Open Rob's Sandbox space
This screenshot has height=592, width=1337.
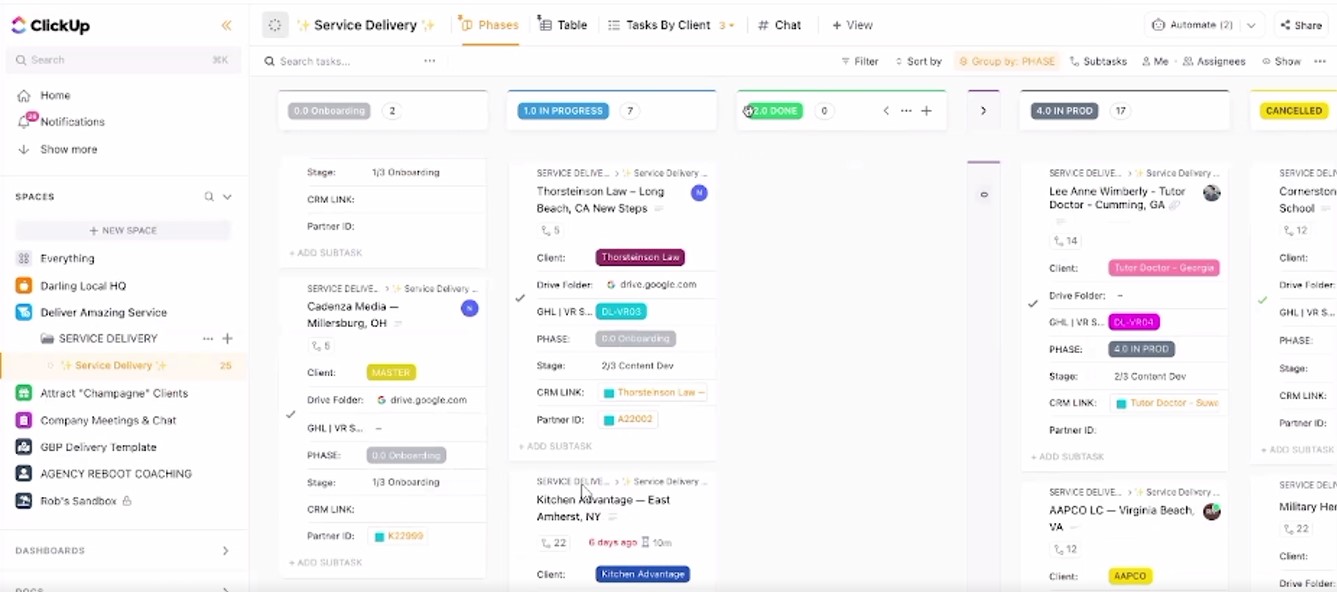coord(78,500)
